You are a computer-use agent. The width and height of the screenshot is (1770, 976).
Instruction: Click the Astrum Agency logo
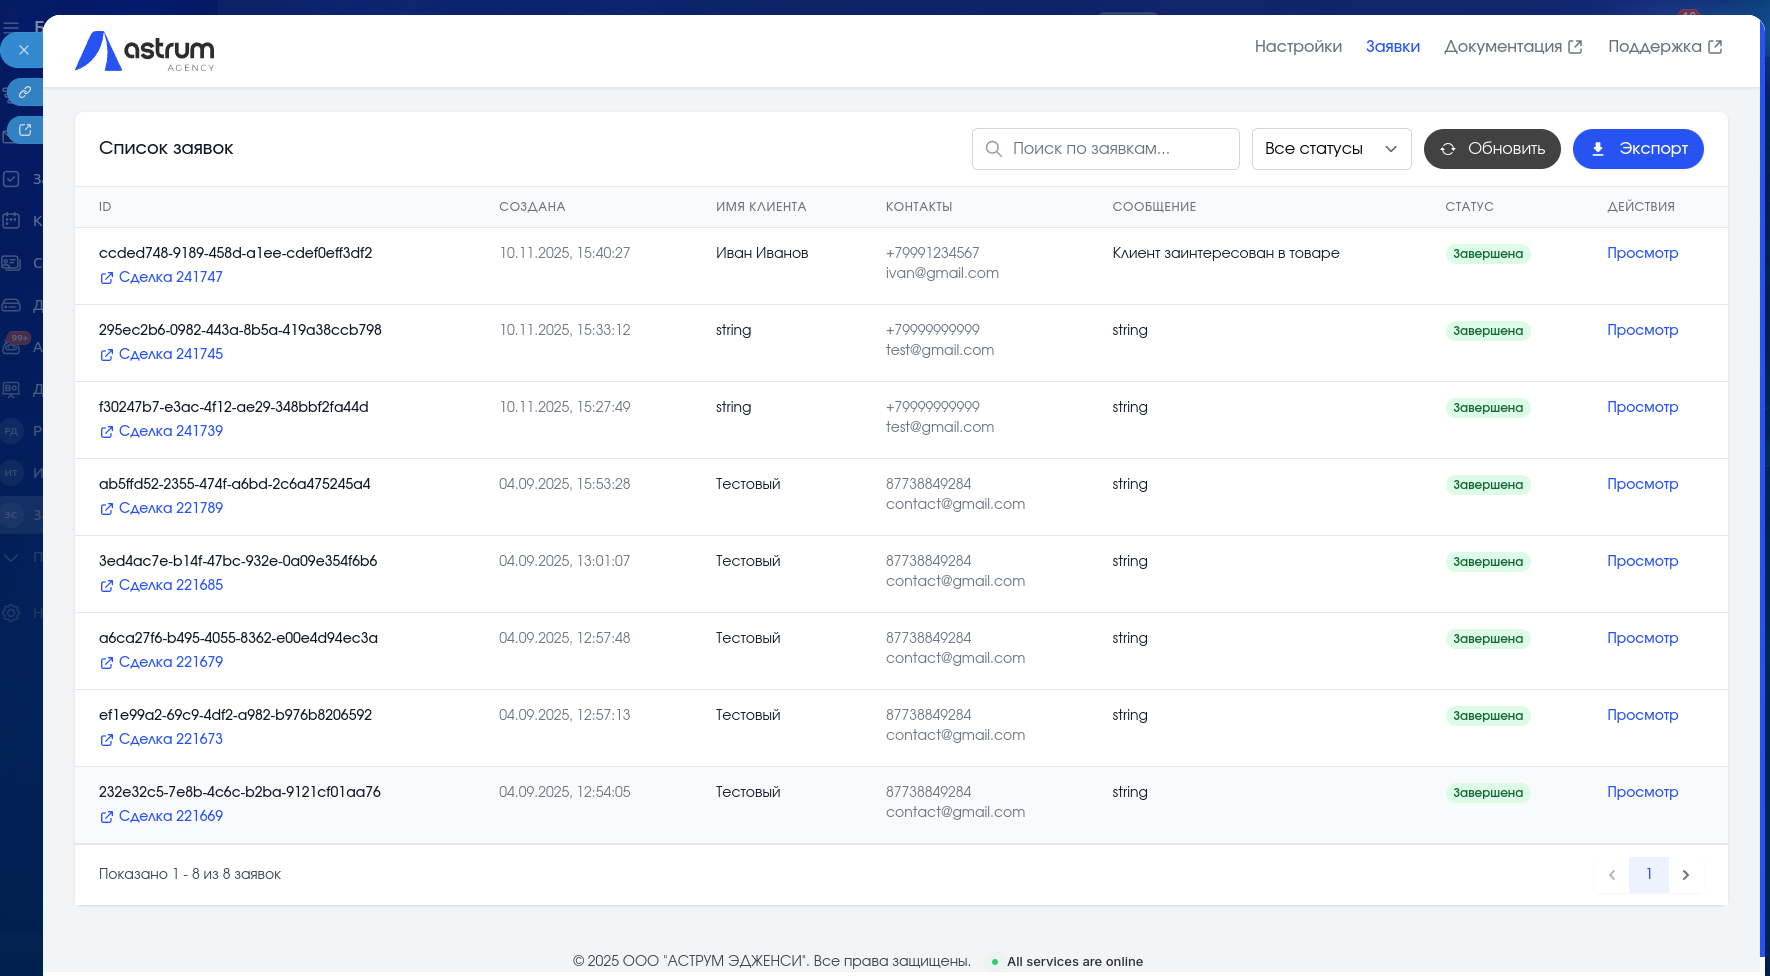(x=145, y=51)
